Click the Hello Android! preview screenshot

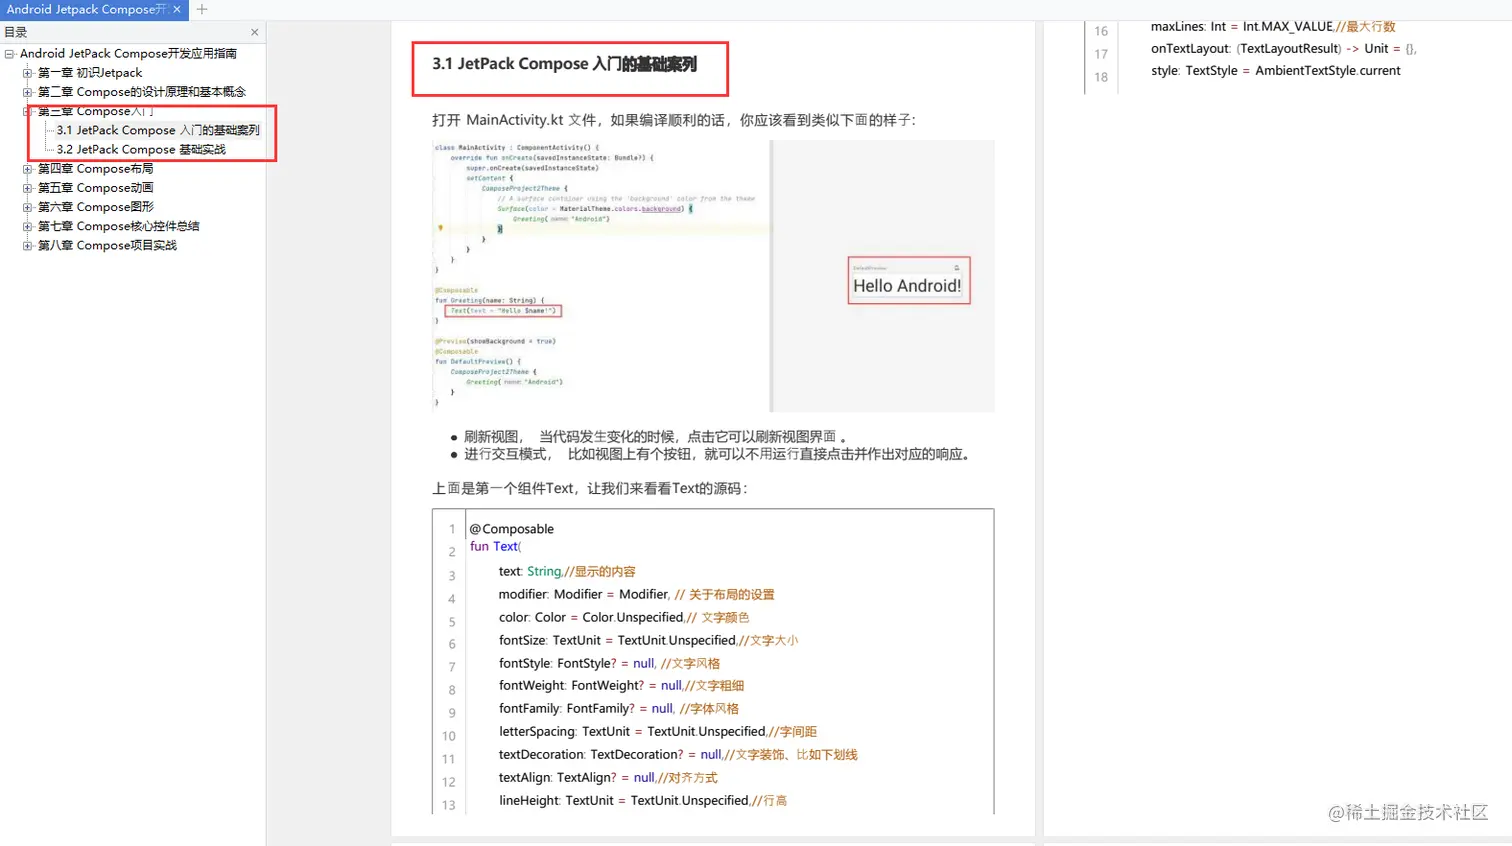(907, 280)
